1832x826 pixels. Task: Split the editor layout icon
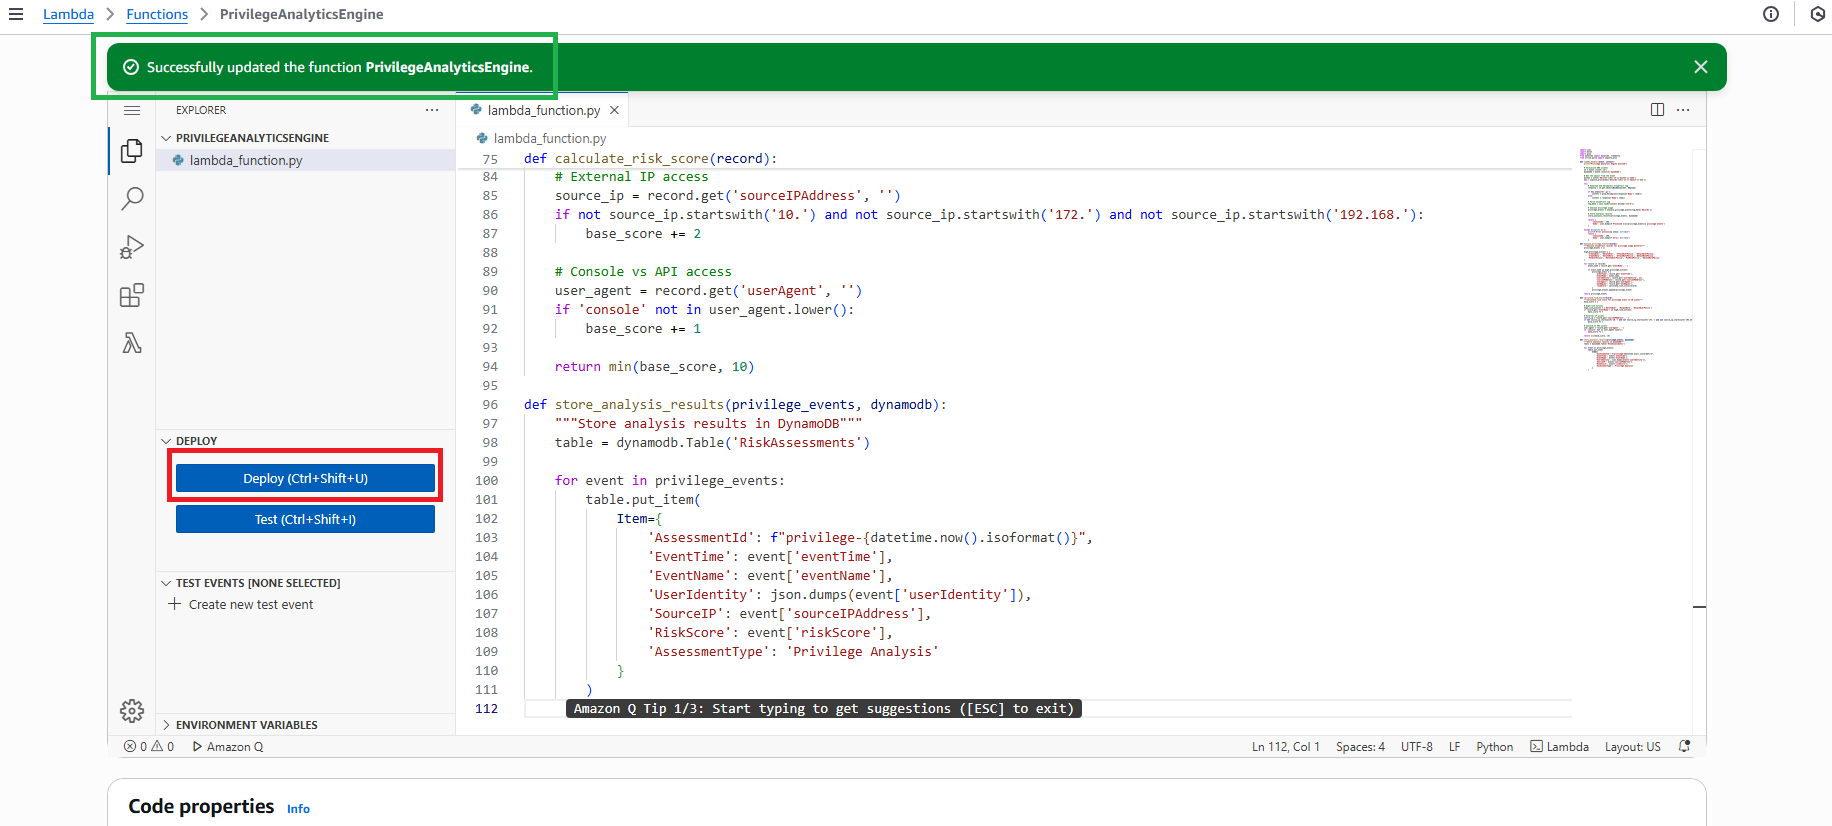click(x=1657, y=110)
